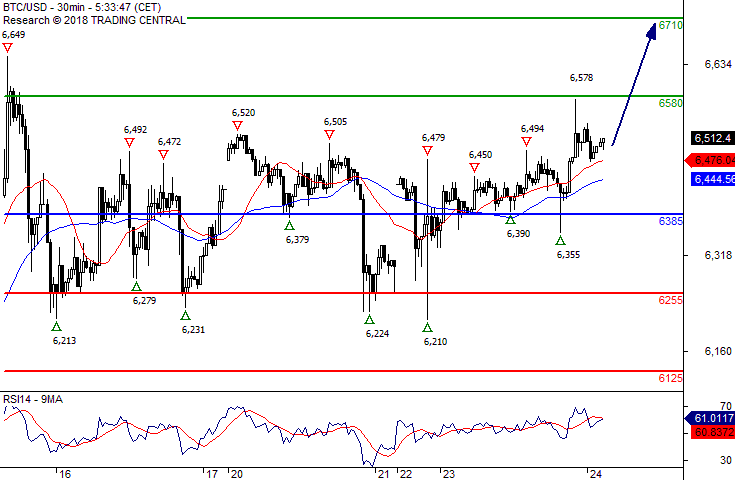Click the 6,224 trough label

coord(377,334)
